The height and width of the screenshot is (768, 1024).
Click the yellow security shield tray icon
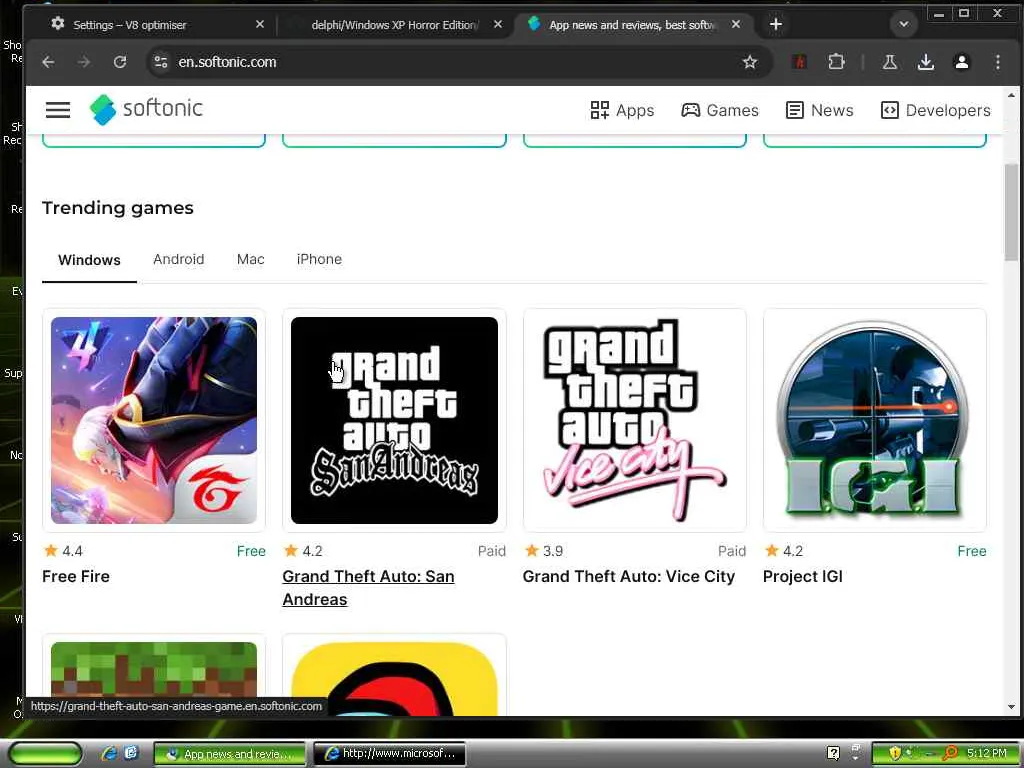pyautogui.click(x=895, y=754)
